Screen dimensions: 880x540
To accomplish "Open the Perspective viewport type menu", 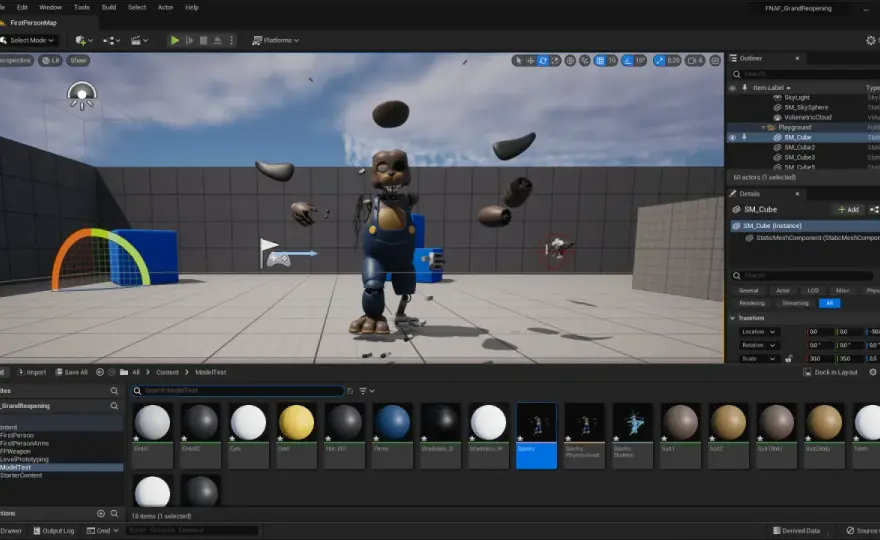I will coord(16,61).
